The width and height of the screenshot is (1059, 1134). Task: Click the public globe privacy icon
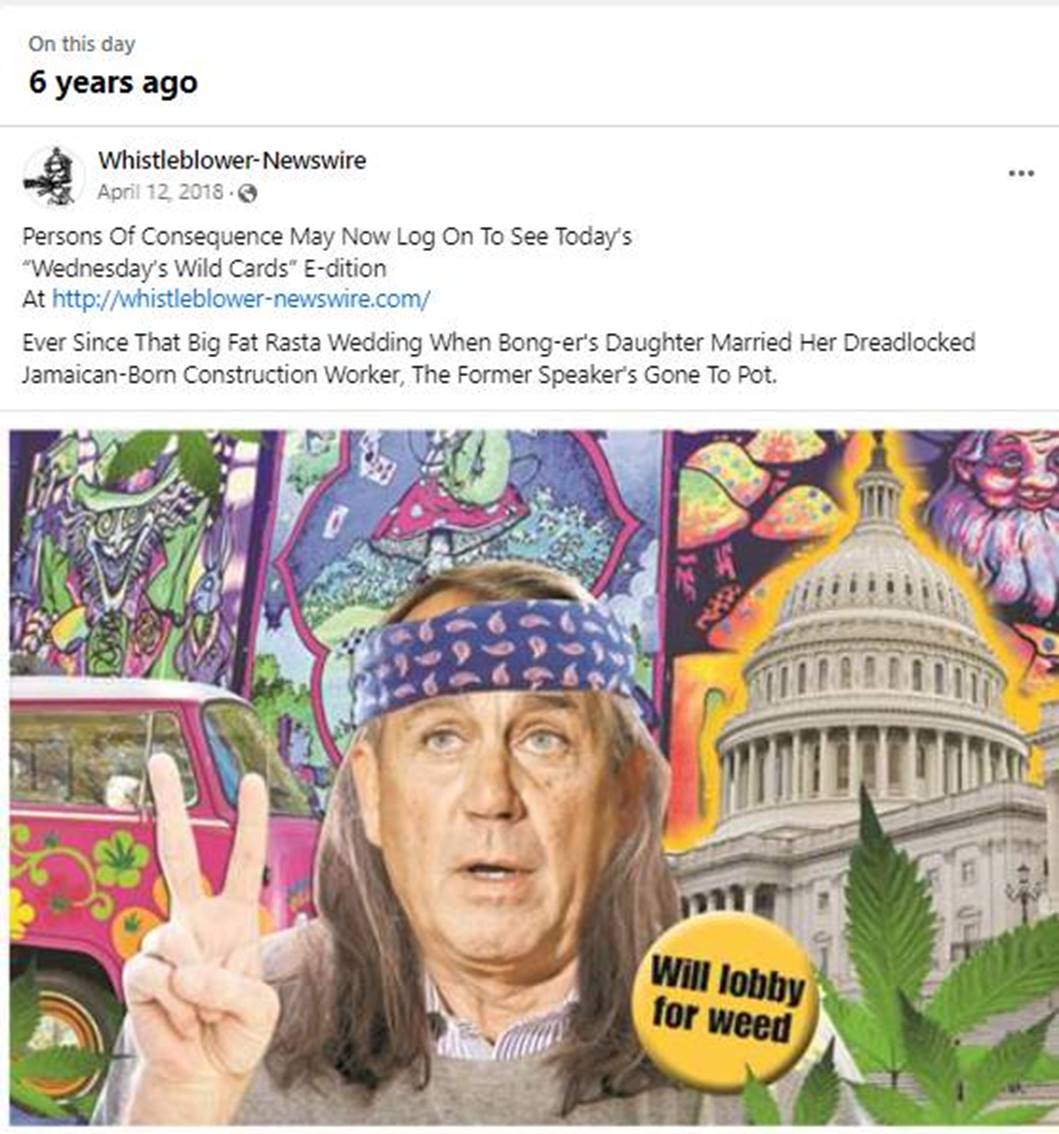(247, 193)
